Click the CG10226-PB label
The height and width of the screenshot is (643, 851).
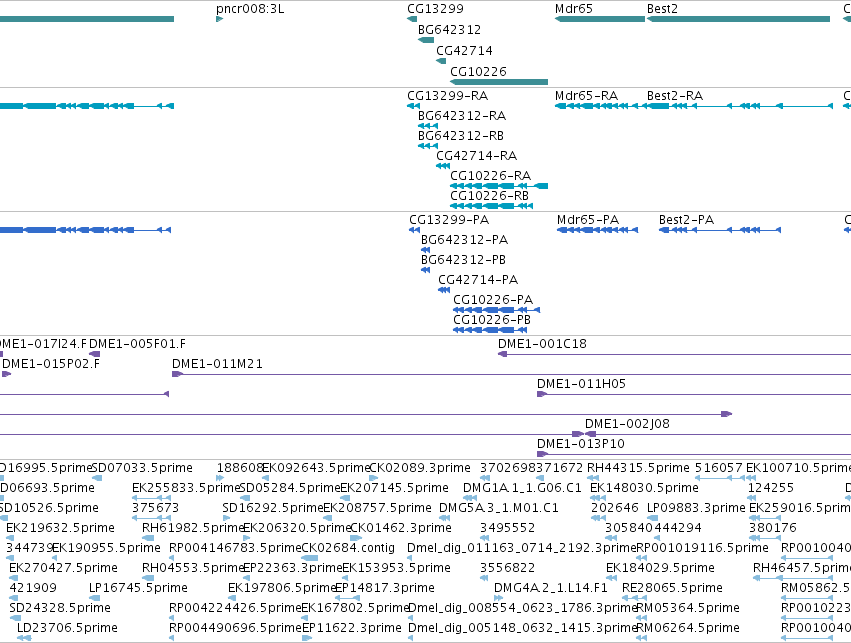click(492, 320)
